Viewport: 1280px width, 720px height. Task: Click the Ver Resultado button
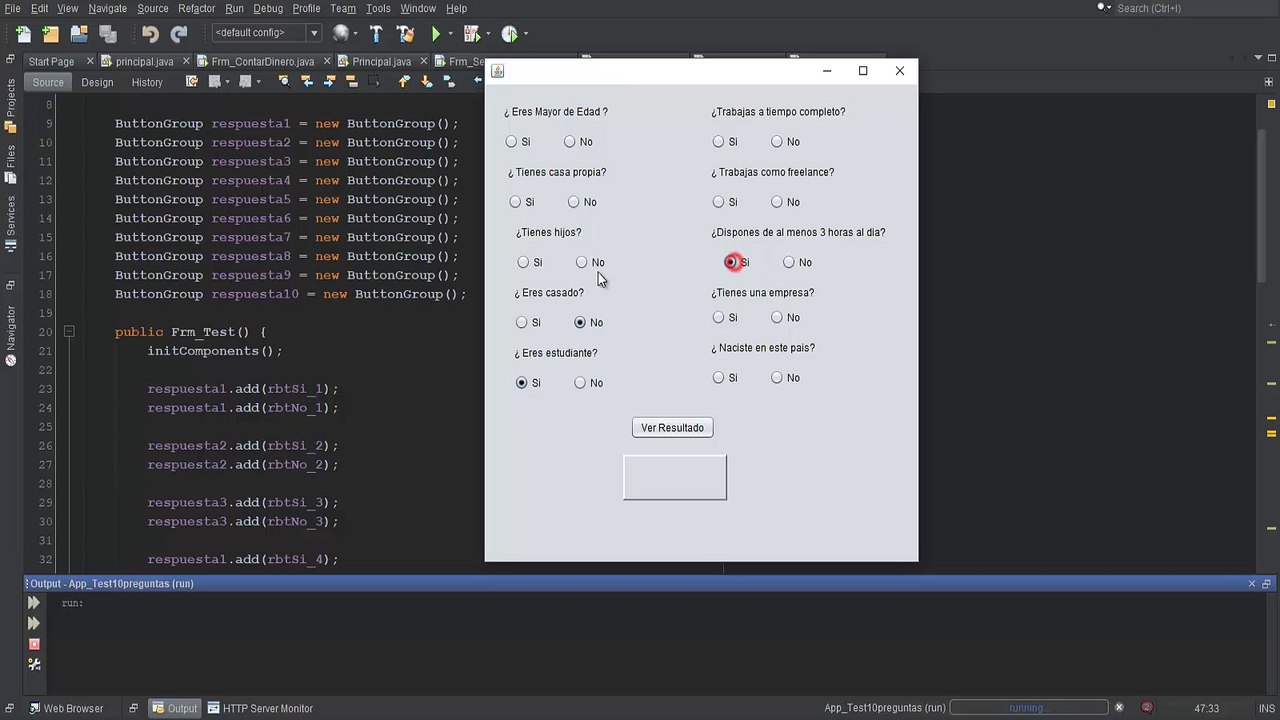click(x=672, y=428)
